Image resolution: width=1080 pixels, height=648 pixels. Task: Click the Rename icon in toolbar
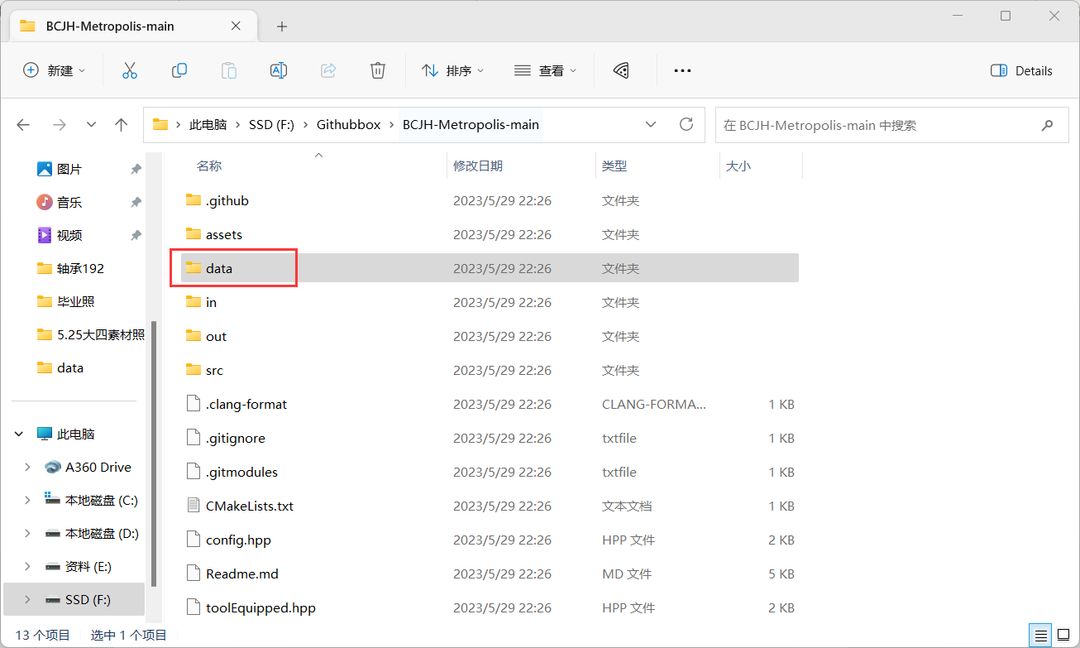click(278, 70)
